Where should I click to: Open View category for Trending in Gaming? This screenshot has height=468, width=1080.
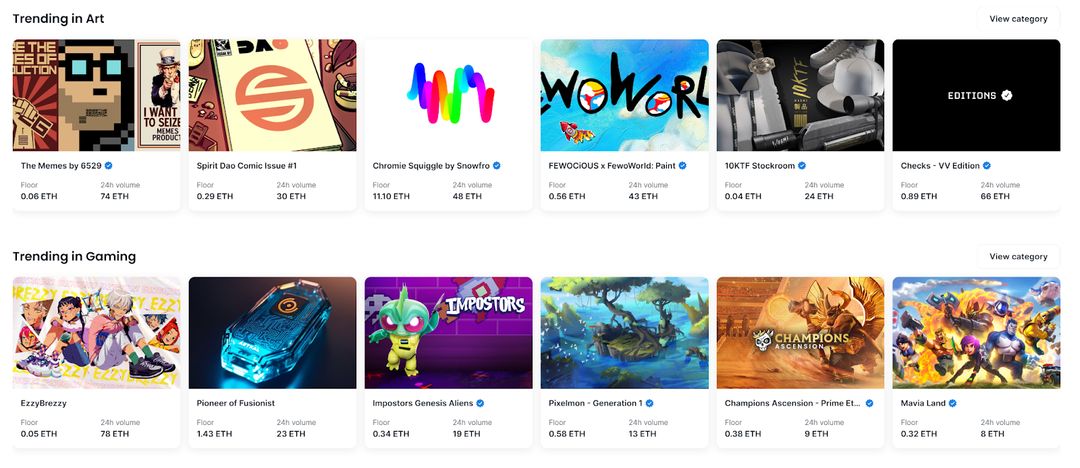click(1018, 256)
